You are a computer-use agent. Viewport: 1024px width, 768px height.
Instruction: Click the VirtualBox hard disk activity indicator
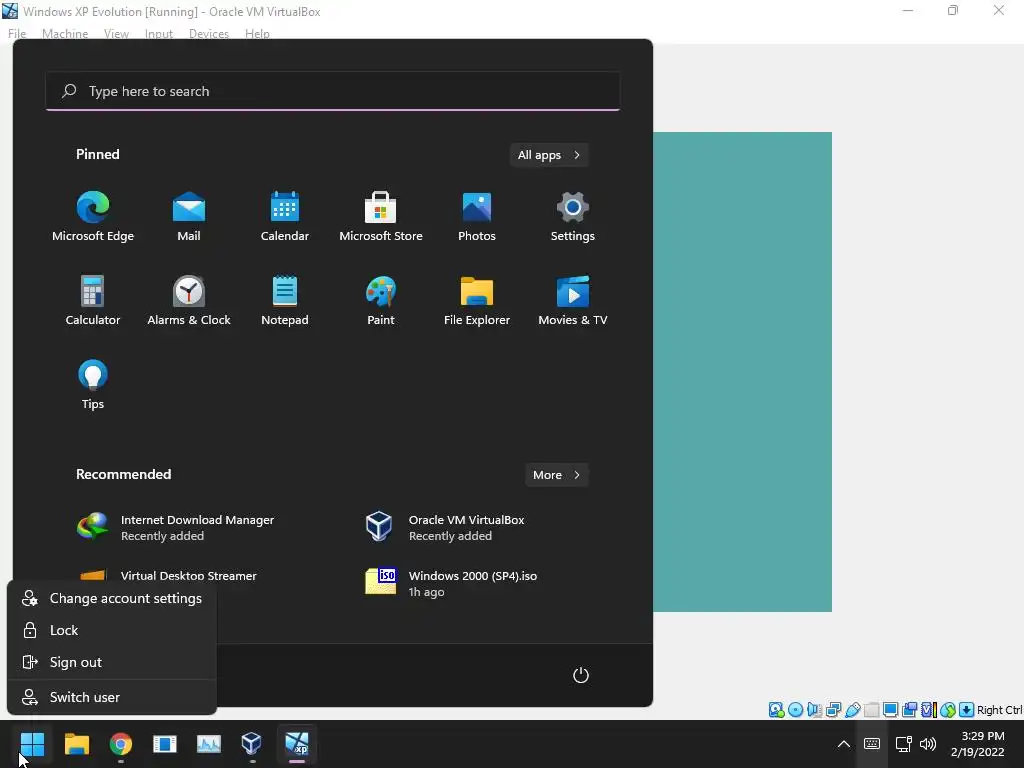776,710
